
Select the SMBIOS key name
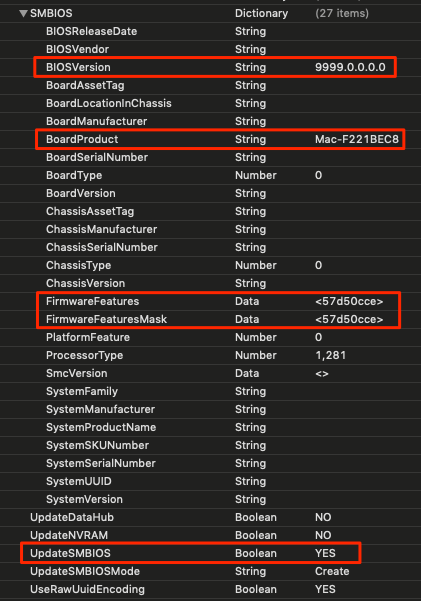(51, 13)
